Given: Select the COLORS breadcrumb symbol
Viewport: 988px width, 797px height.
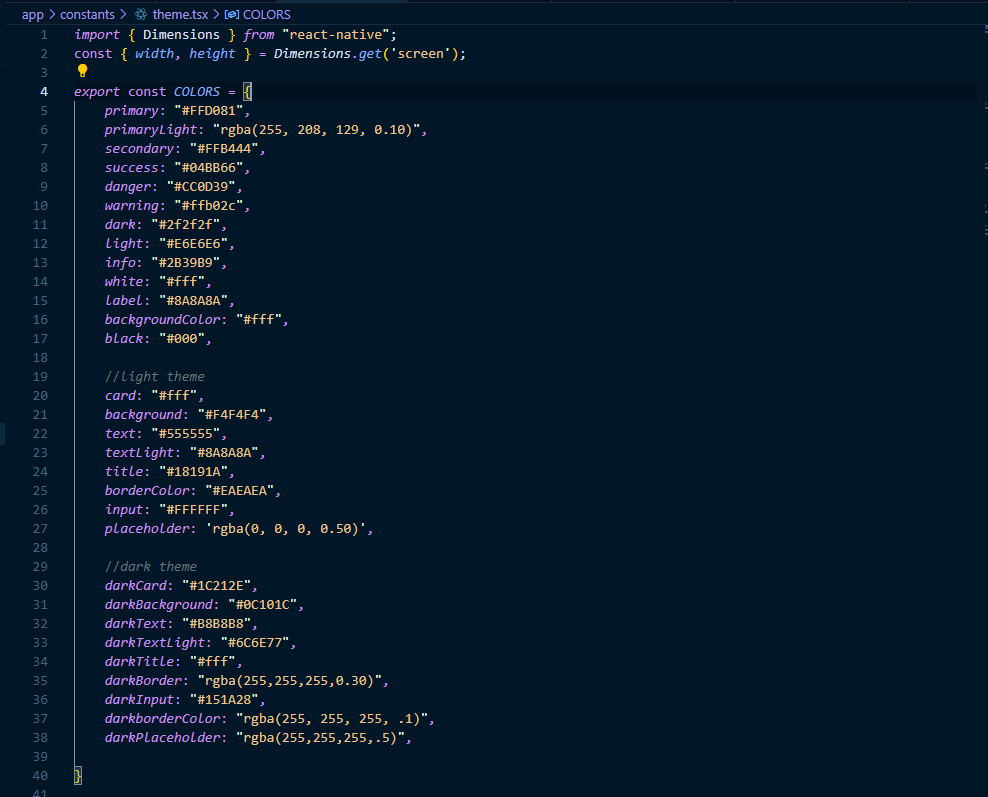Looking at the screenshot, I should point(267,15).
